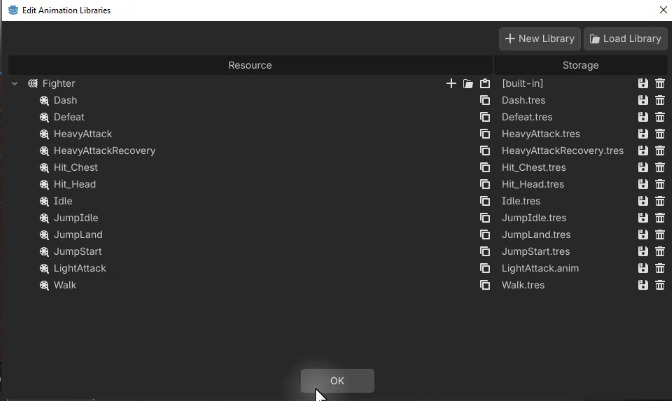
Task: Copy the Hit_Chest animation
Action: (485, 168)
